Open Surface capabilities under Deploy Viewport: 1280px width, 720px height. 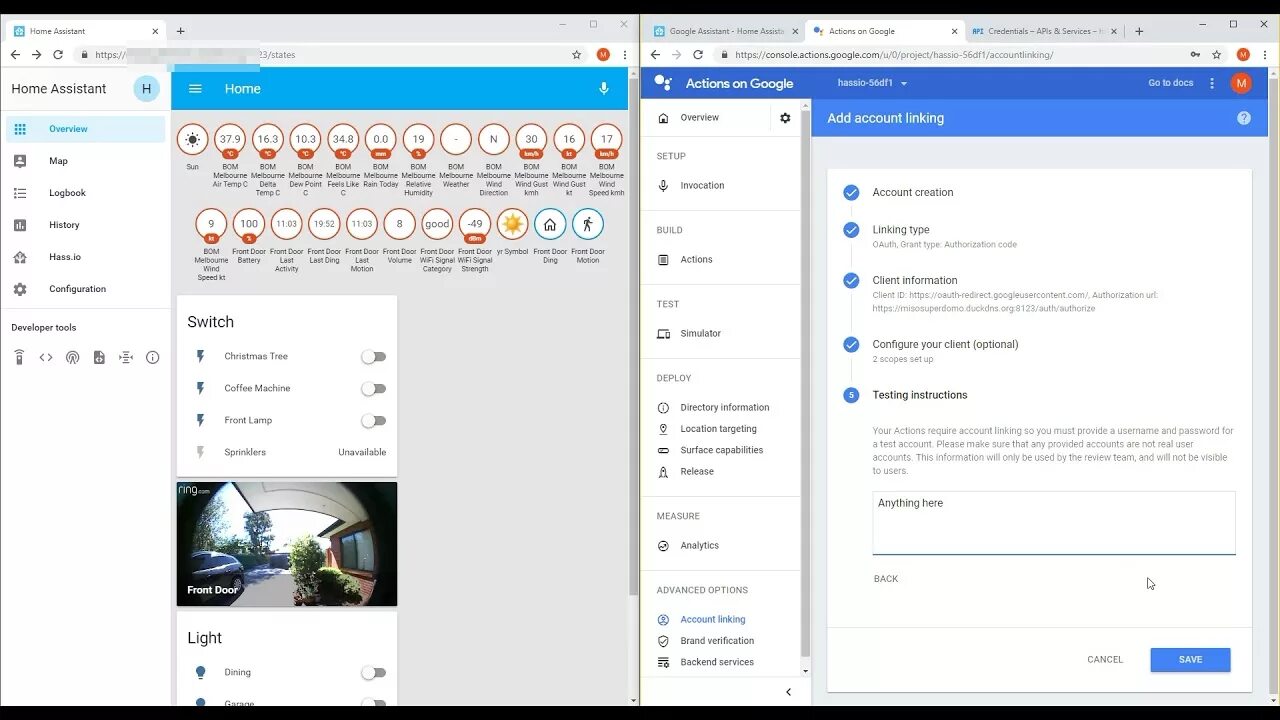point(721,450)
